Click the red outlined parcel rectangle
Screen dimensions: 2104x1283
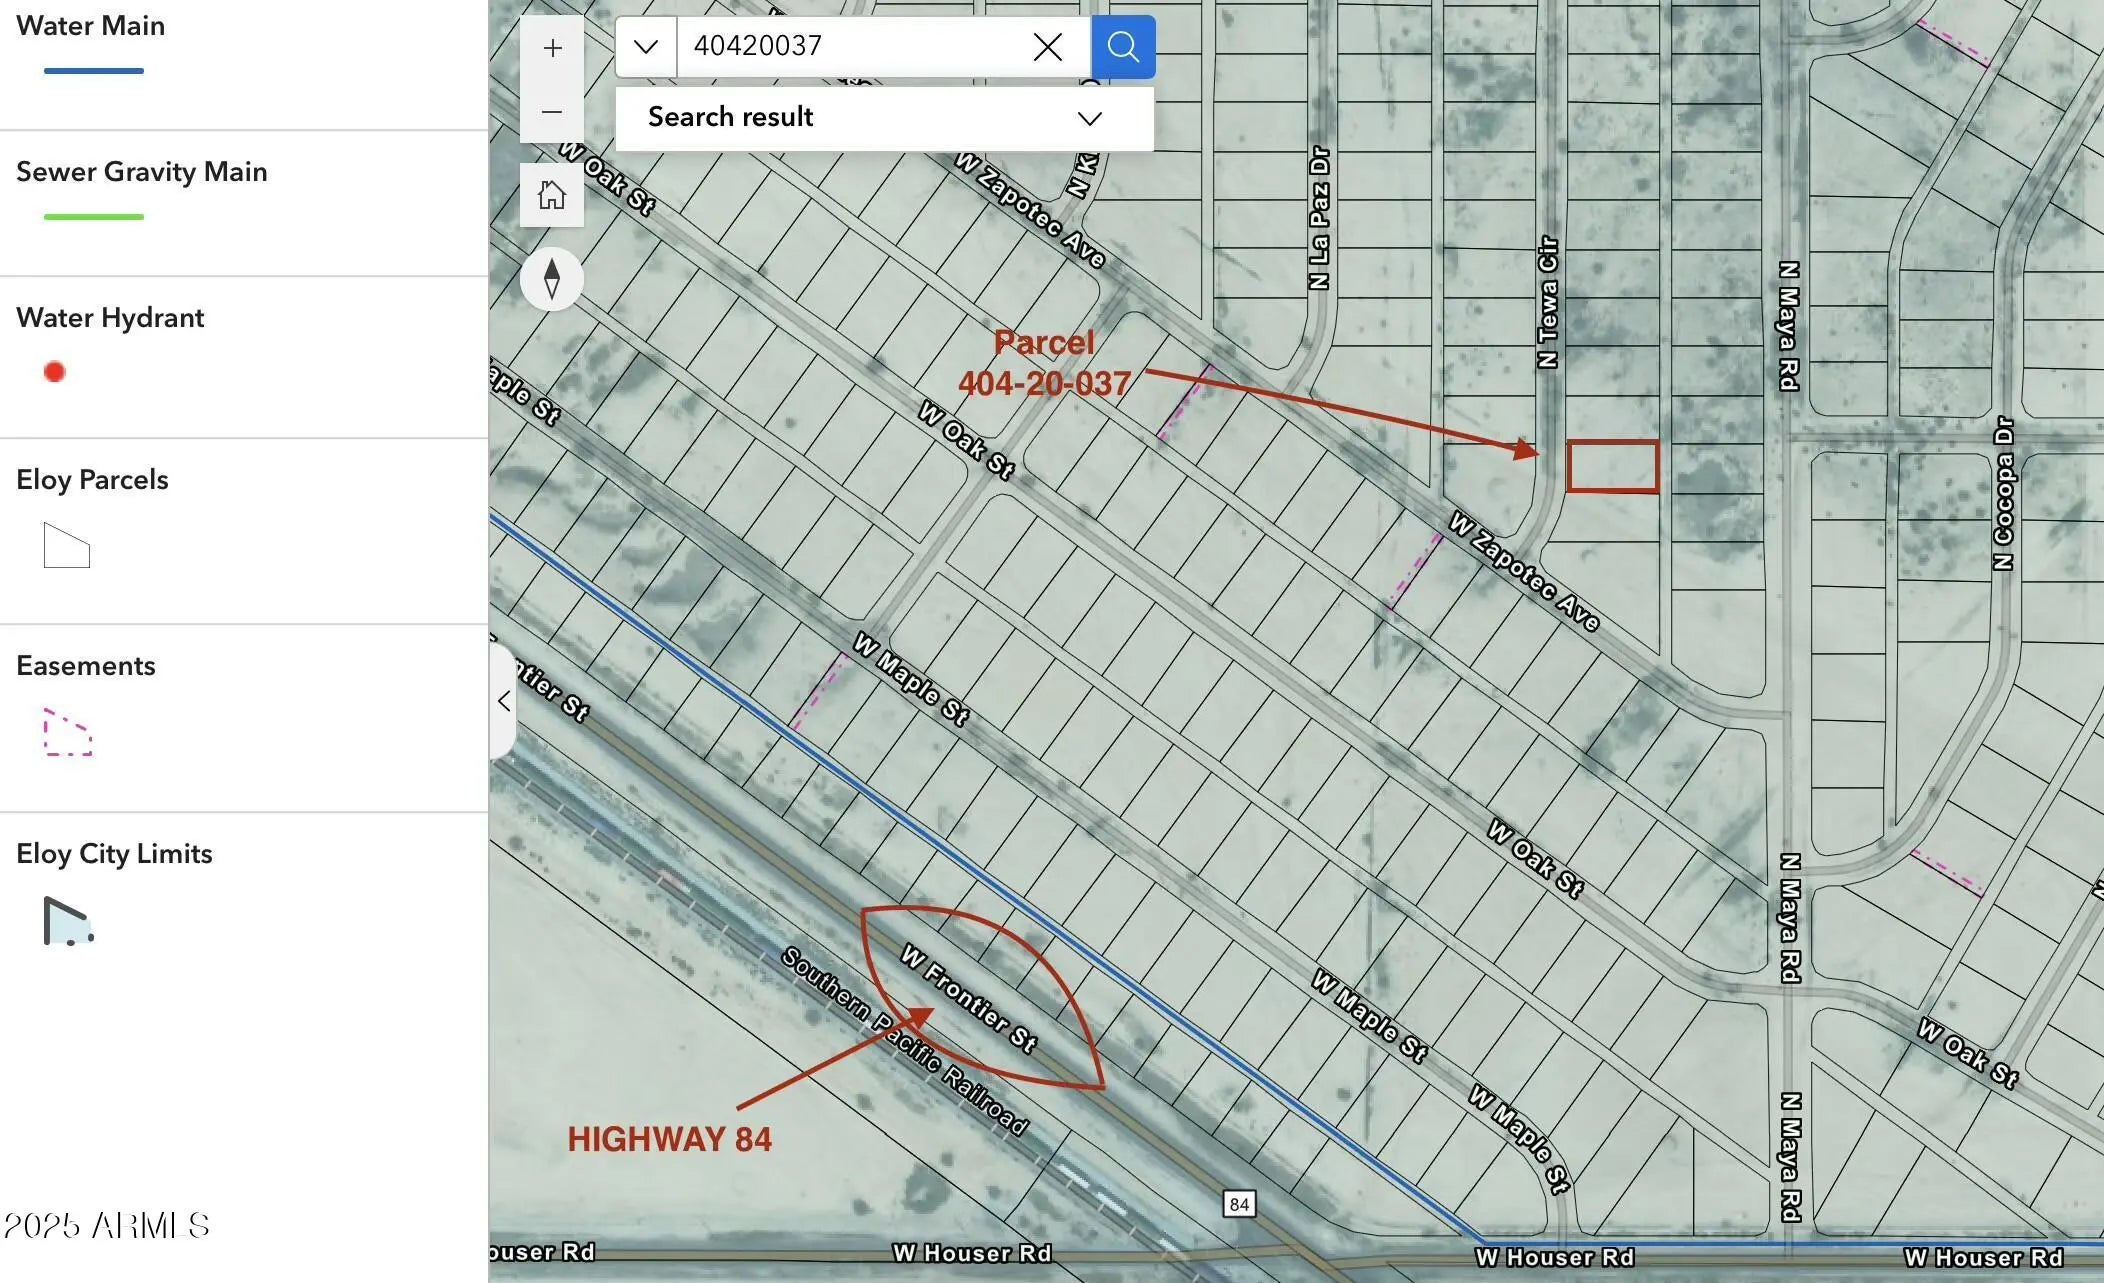pyautogui.click(x=1612, y=466)
